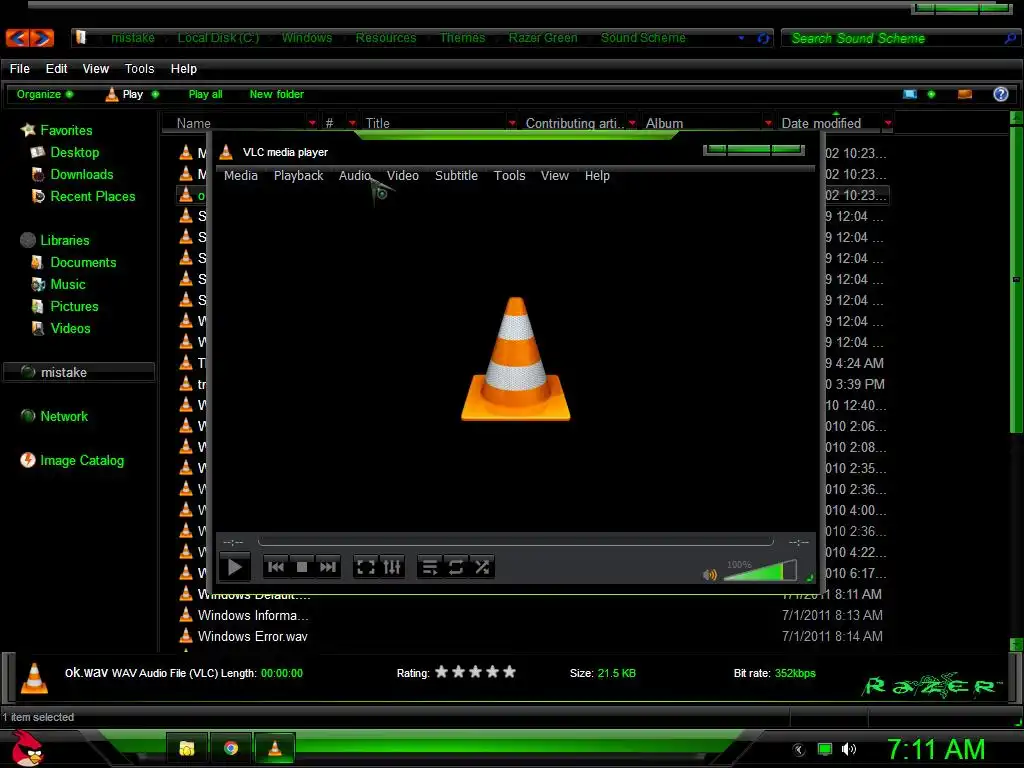The image size is (1024, 768).
Task: Create a New folder
Action: coord(276,94)
